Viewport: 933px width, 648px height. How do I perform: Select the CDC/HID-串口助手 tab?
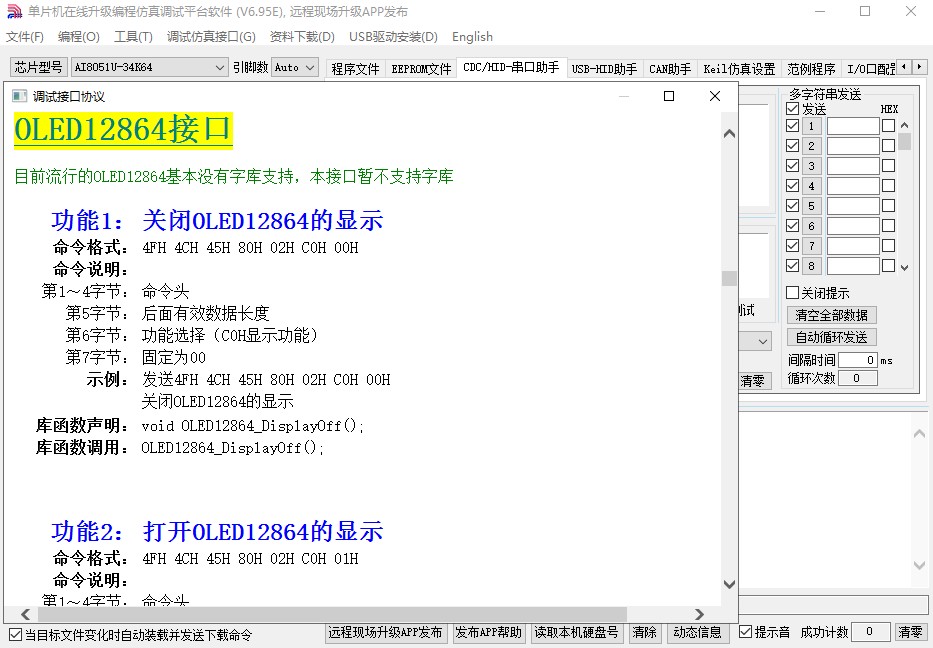coord(511,67)
